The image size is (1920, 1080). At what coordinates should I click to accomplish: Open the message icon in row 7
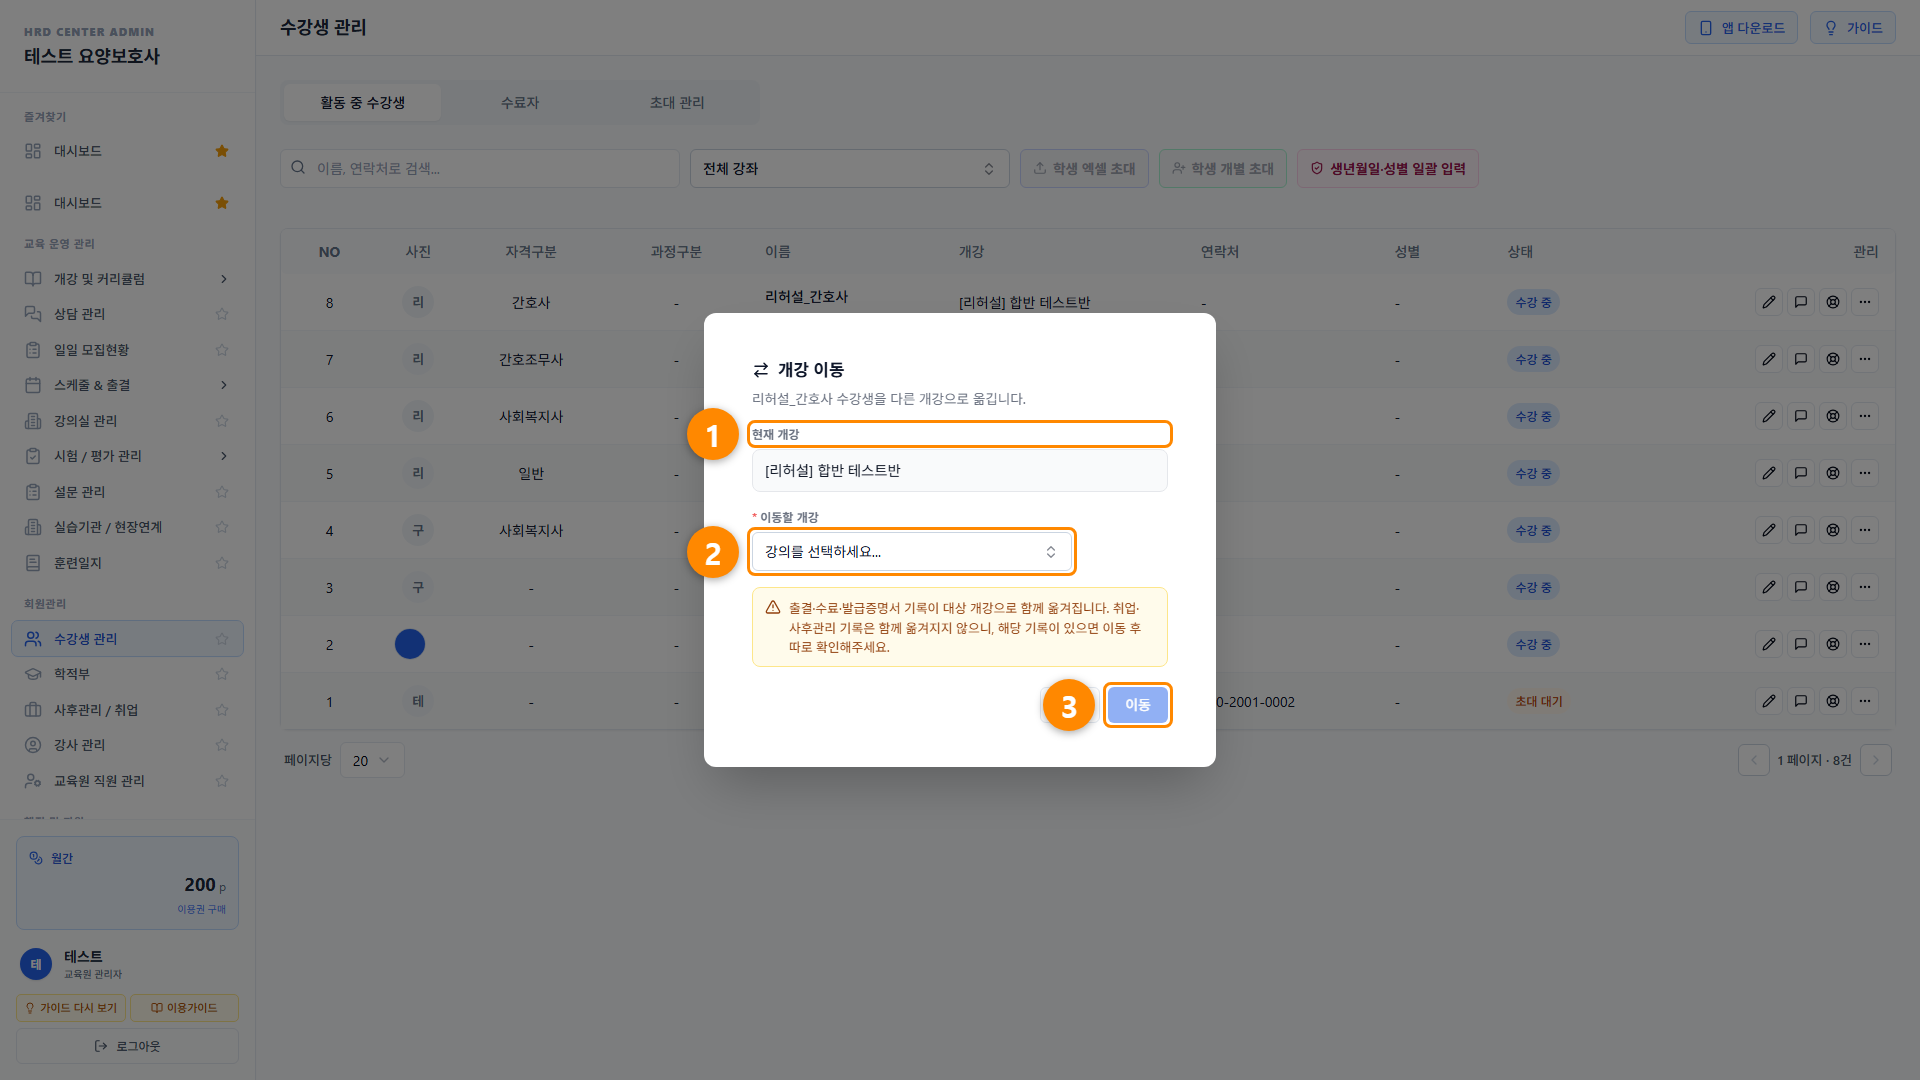coord(1801,359)
